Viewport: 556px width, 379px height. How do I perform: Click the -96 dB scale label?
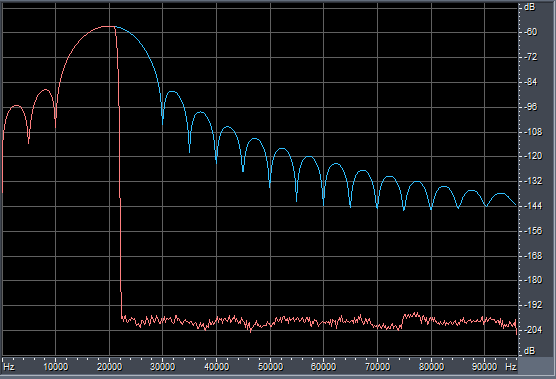coord(531,107)
